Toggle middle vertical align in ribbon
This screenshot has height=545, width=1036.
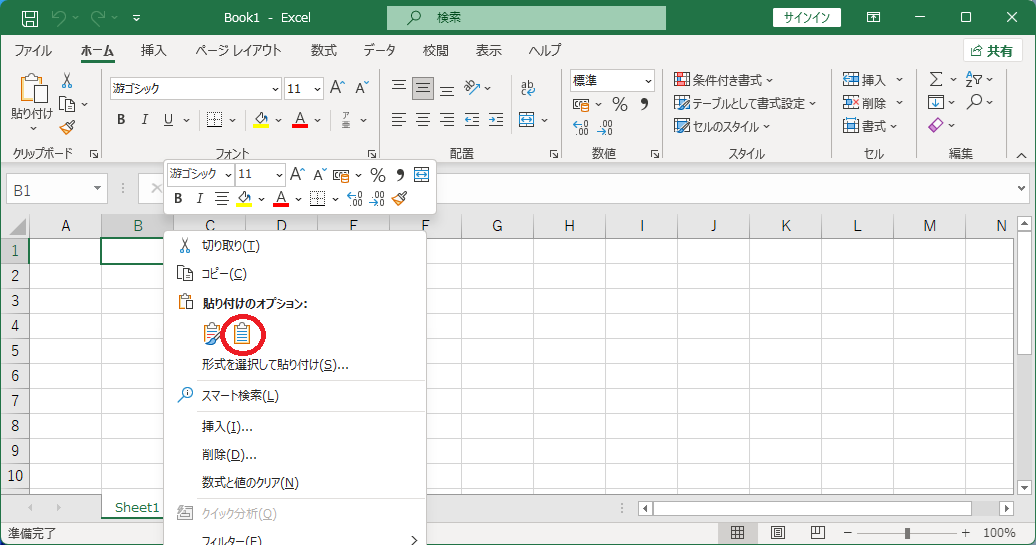(423, 88)
